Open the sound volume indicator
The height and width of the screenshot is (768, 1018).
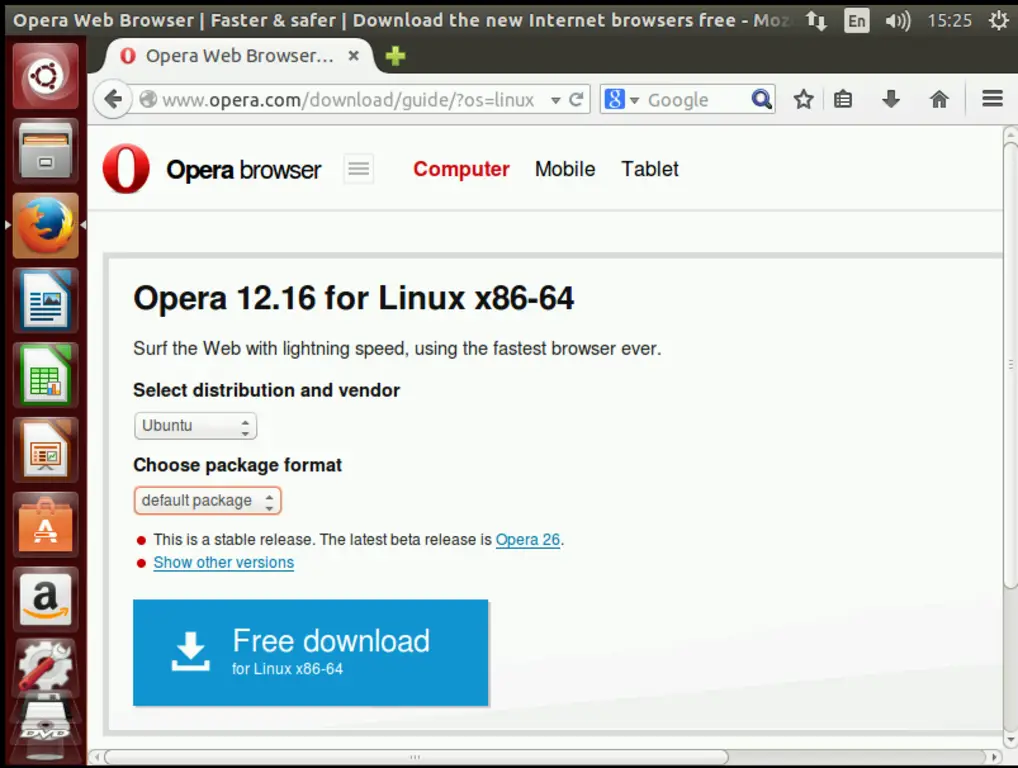(x=897, y=21)
